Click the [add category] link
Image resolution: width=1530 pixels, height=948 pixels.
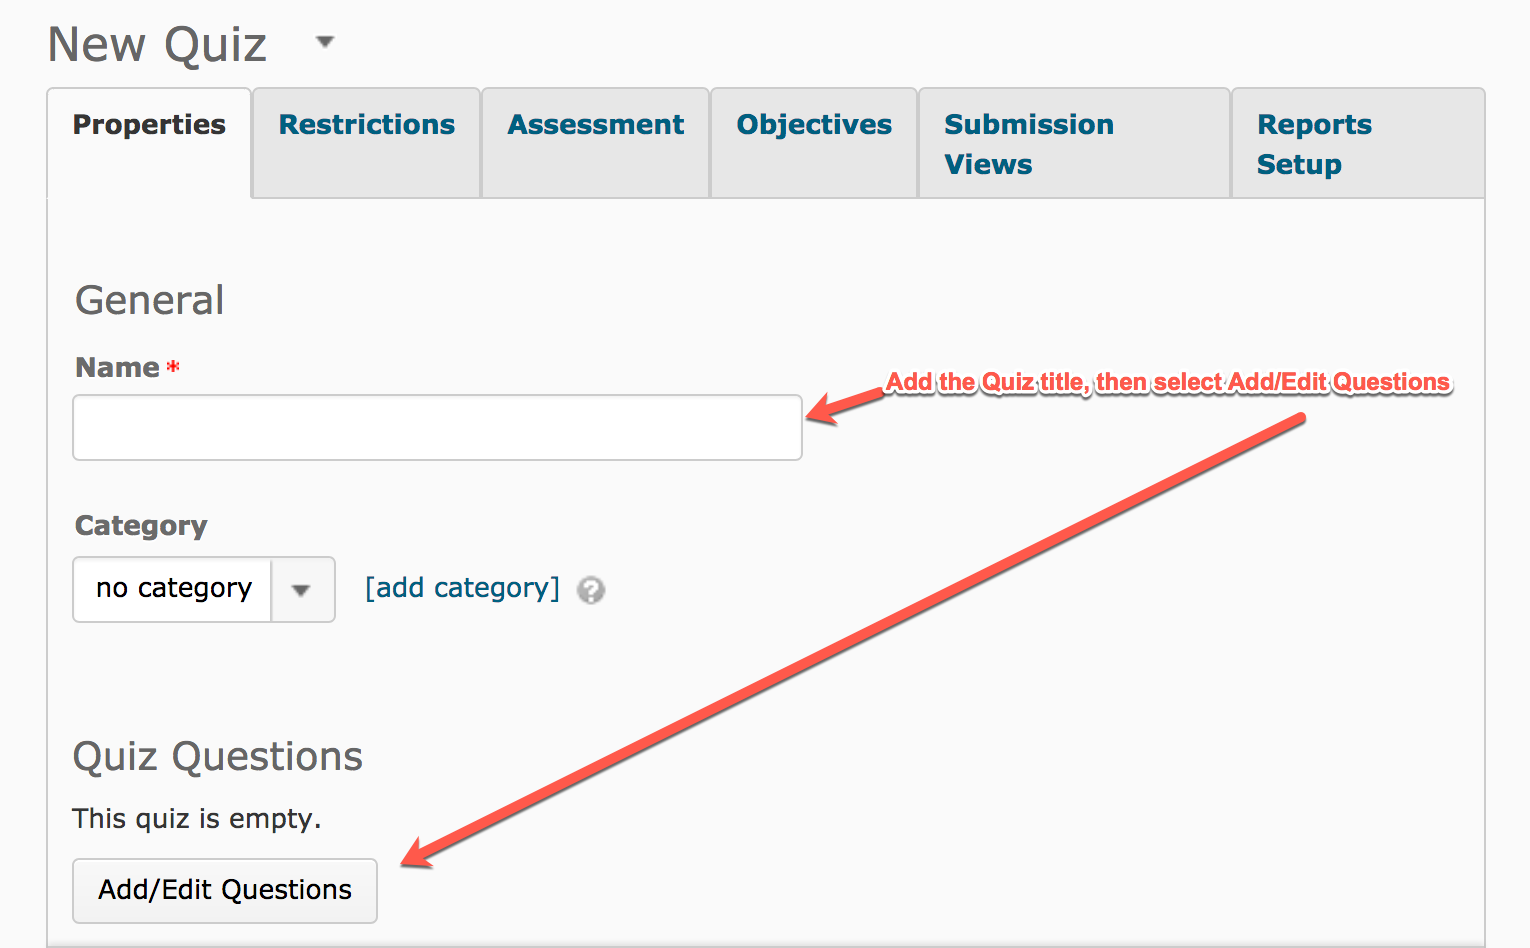point(462,588)
